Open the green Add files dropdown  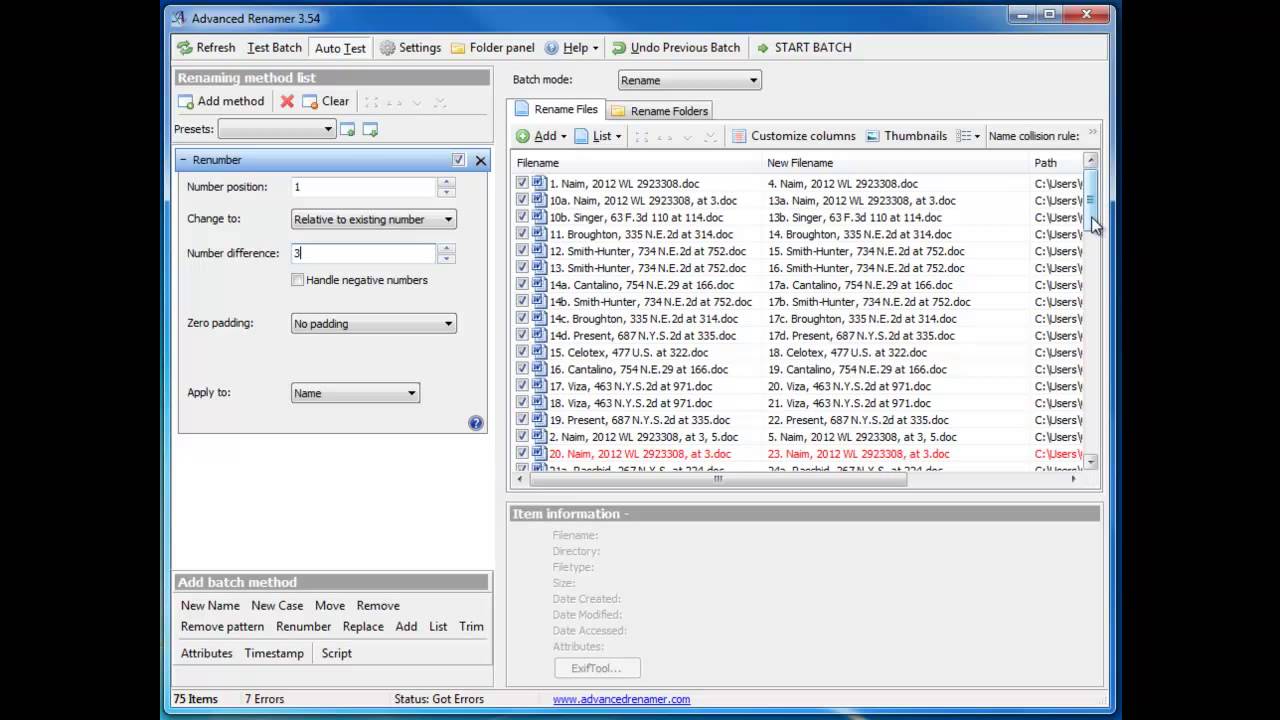pyautogui.click(x=541, y=136)
